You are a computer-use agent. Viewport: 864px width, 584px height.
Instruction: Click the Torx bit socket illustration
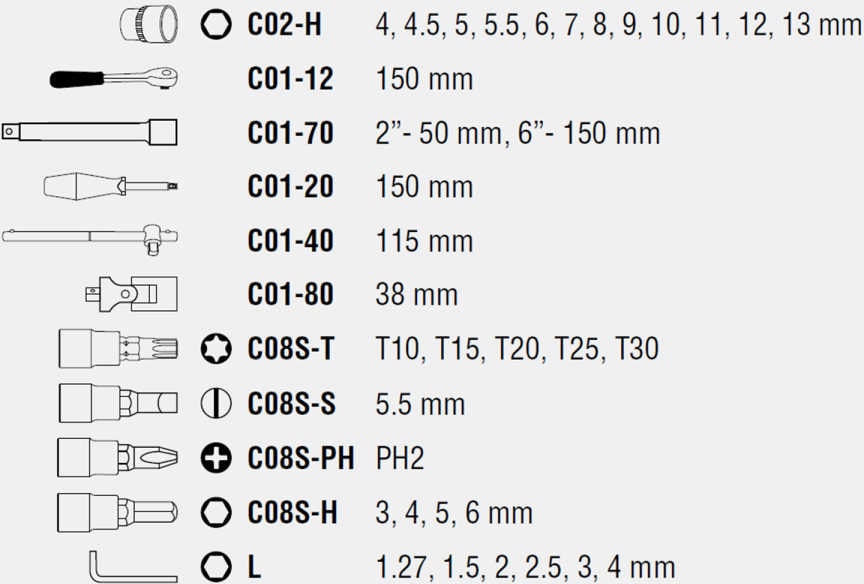pos(119,349)
